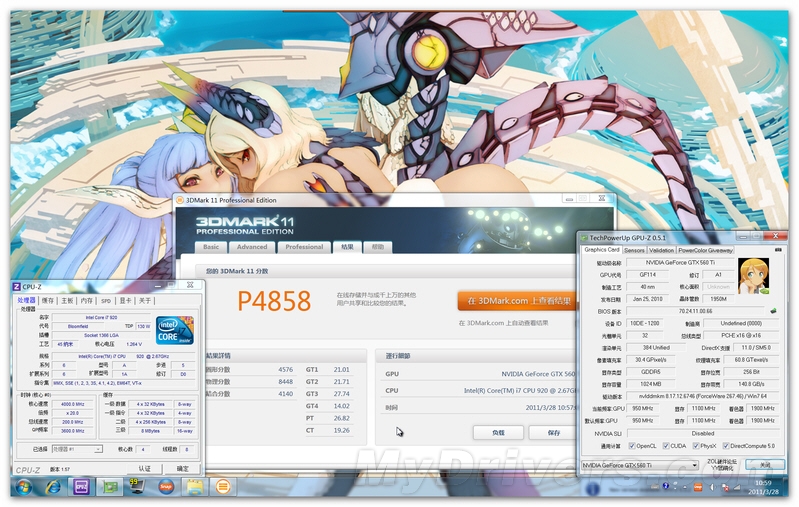799x507 pixels.
Task: Click the 关闭 close button in GPU-Z
Action: coord(765,465)
